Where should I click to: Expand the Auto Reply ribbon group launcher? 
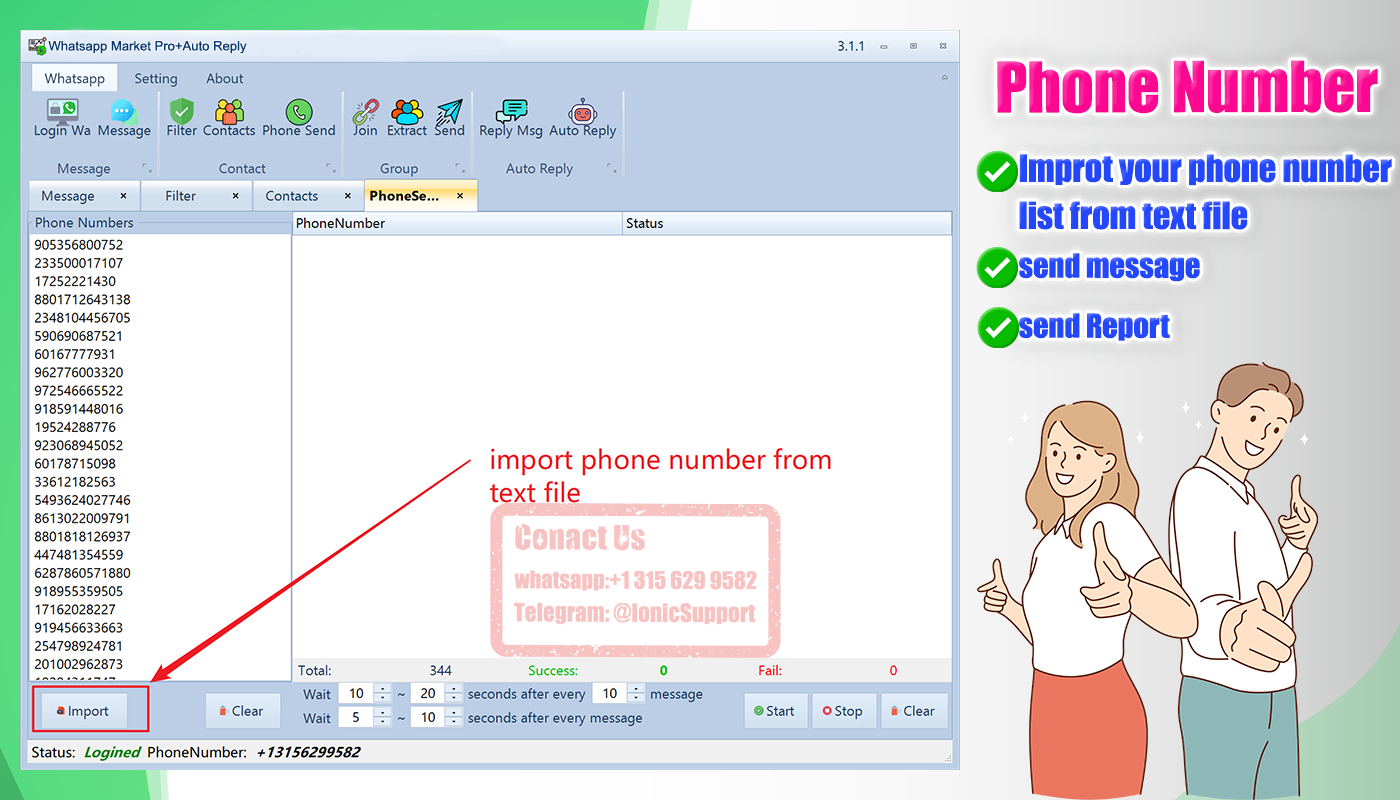tap(612, 168)
